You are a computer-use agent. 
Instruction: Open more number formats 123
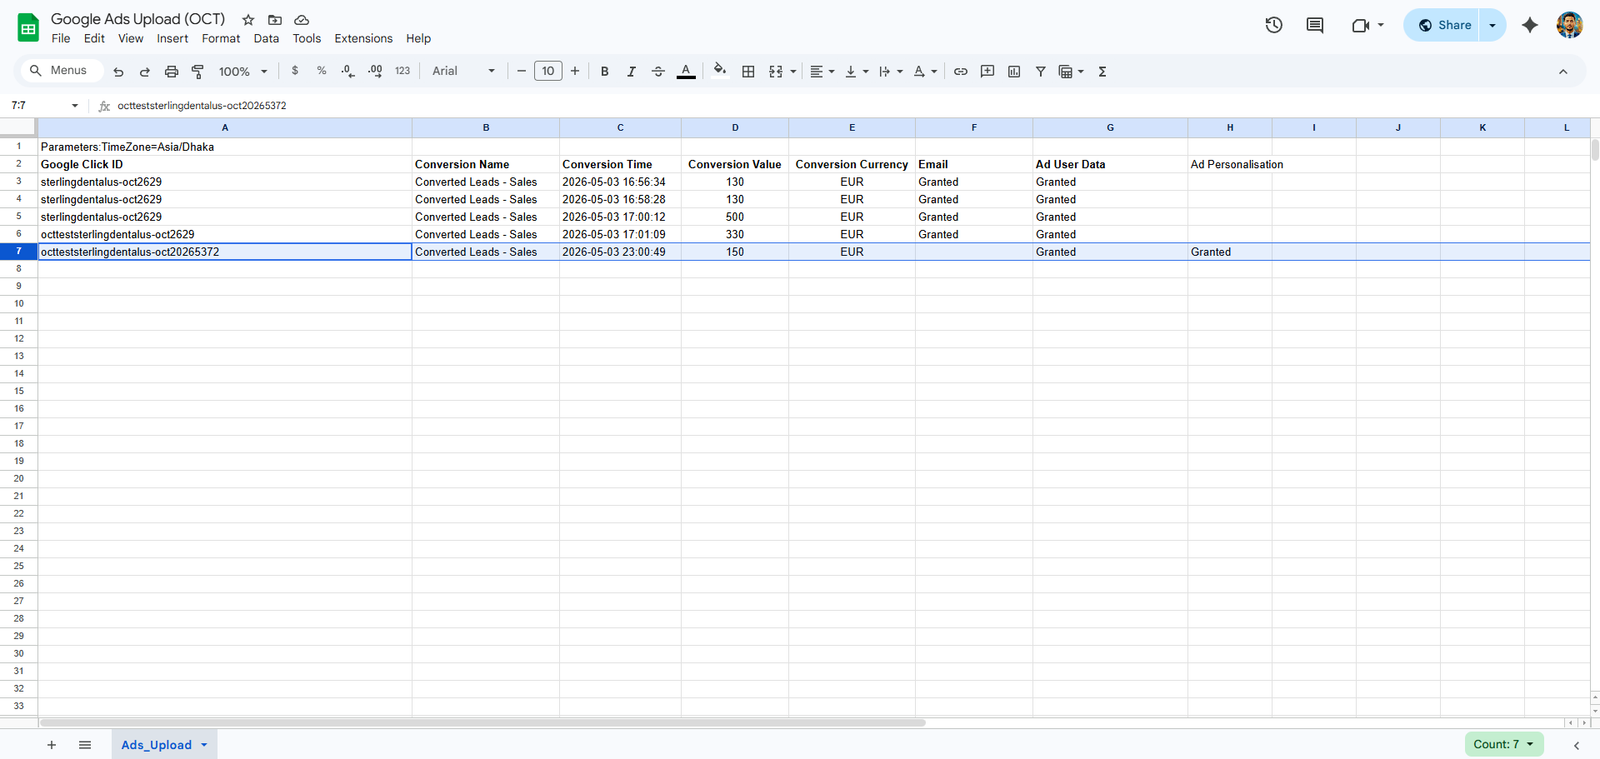pos(402,71)
